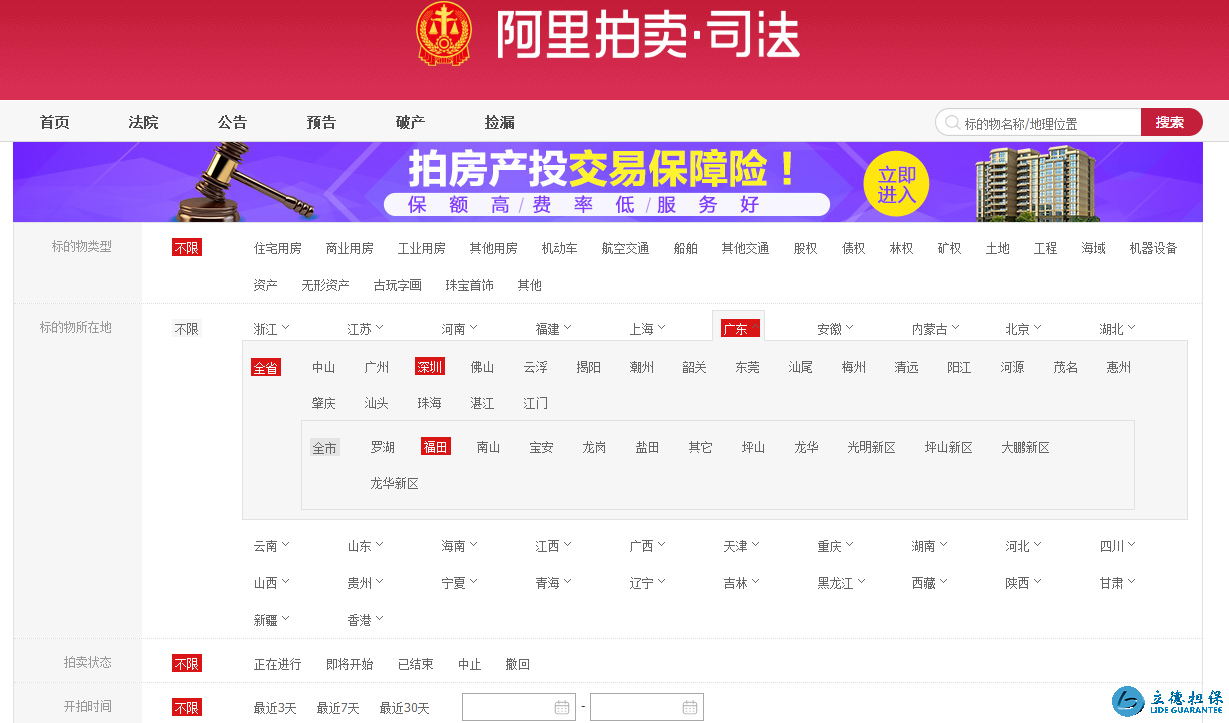Collapse the selected 广东 province tab
The width and height of the screenshot is (1229, 723).
(x=739, y=328)
